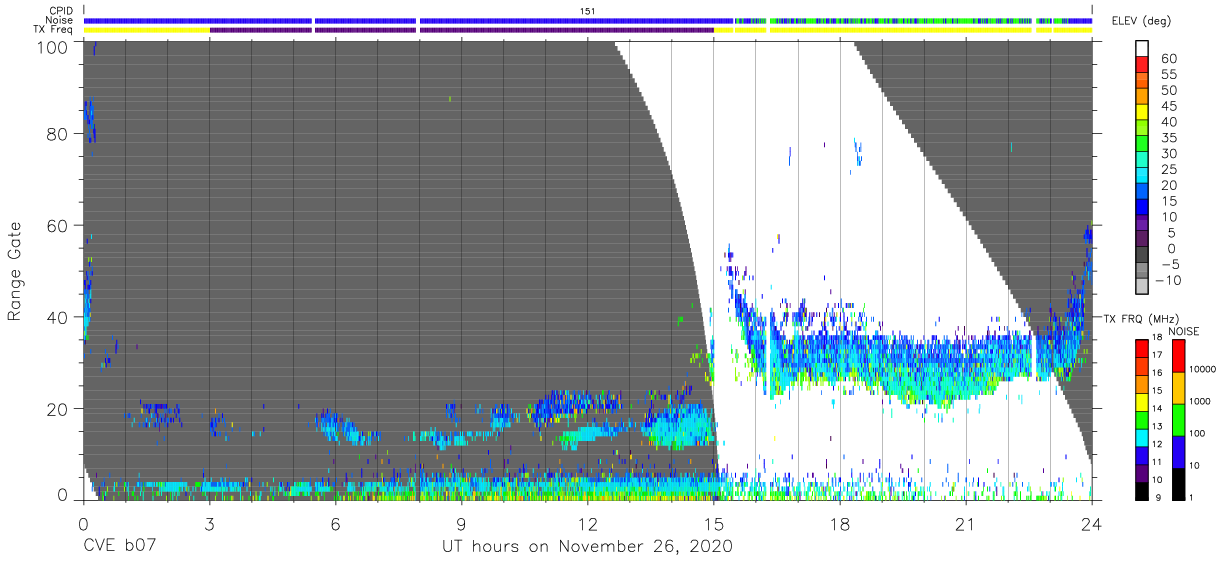
Task: Click the "60" tick on the Range Gate axis
Action: (59, 226)
